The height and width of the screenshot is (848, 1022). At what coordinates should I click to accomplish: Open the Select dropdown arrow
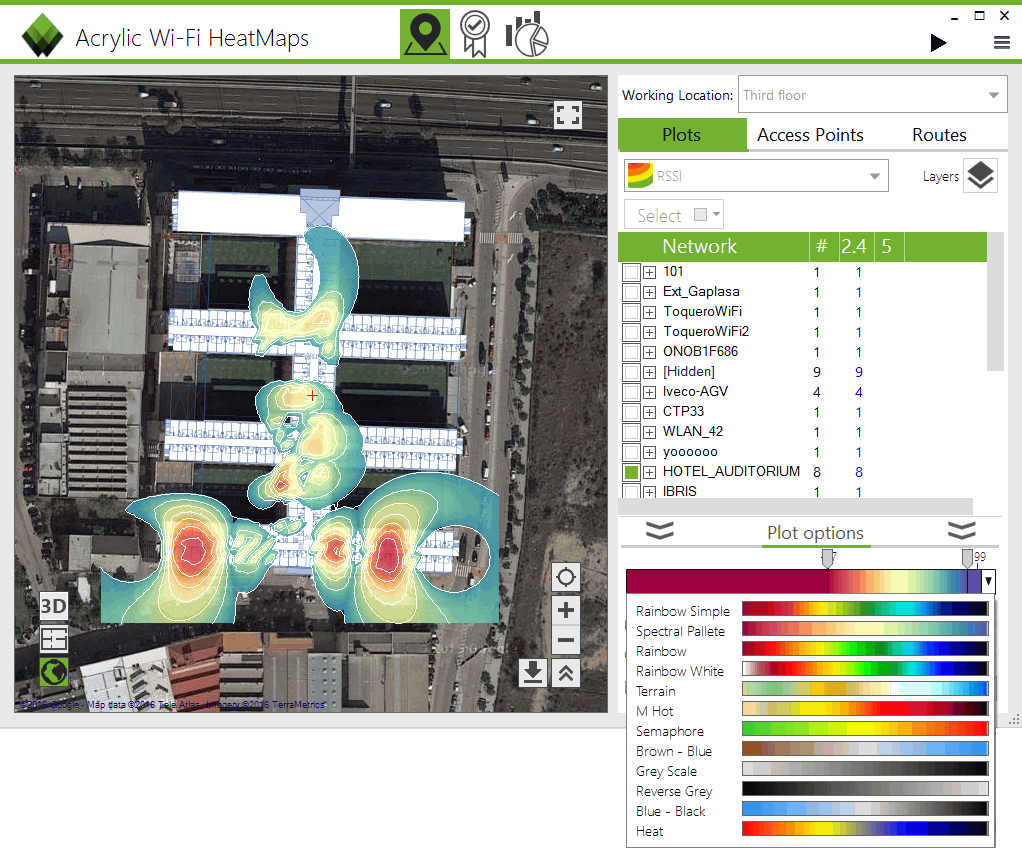click(x=716, y=214)
